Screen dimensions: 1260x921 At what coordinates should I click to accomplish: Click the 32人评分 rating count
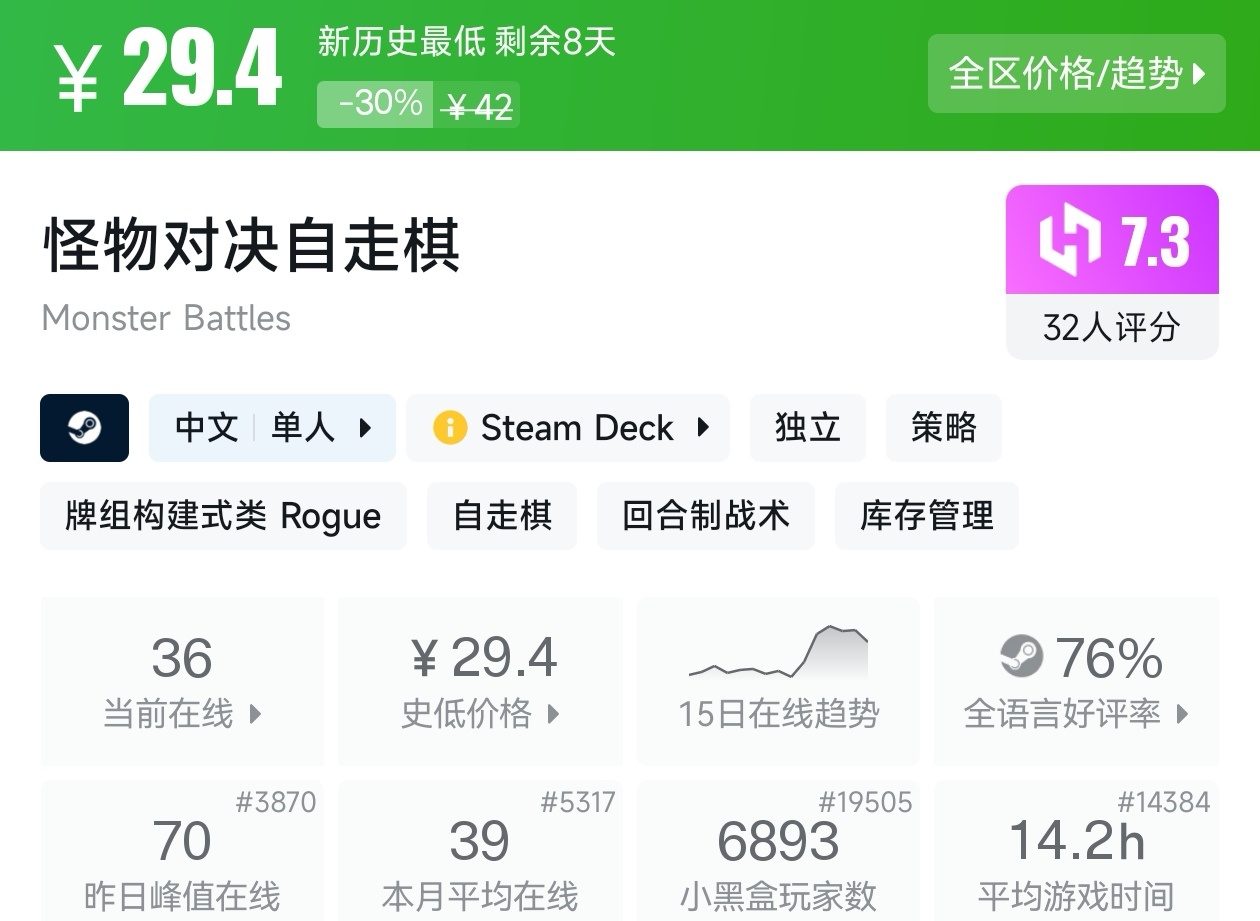point(1111,327)
